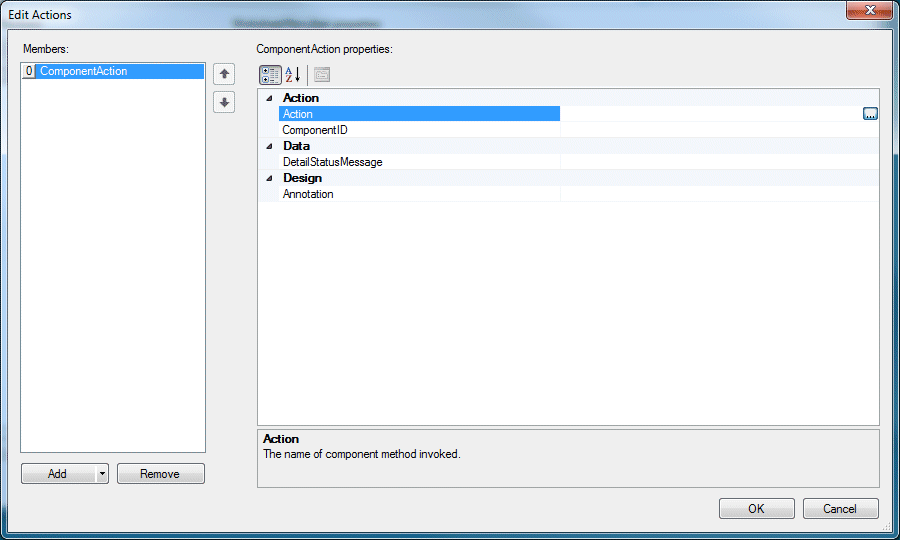
Task: Cancel the Edit Actions dialog
Action: [x=840, y=508]
